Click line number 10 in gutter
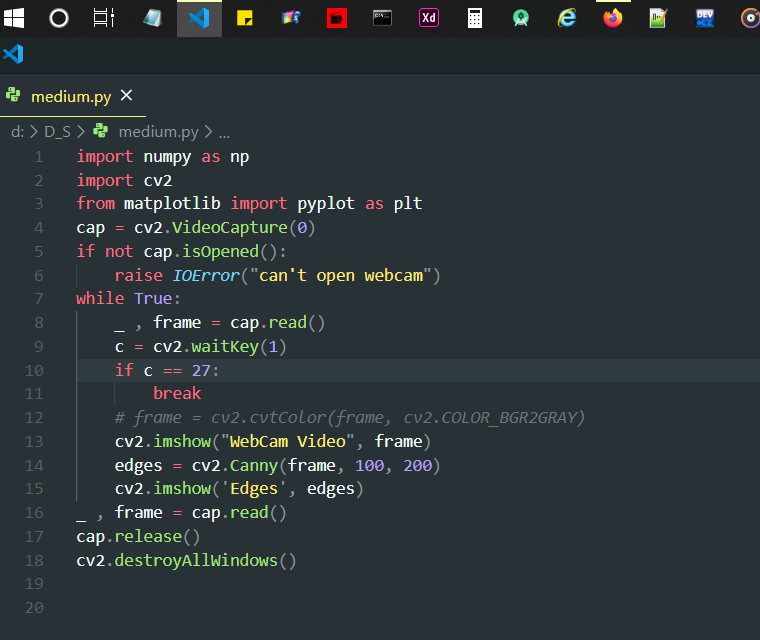 (x=34, y=370)
